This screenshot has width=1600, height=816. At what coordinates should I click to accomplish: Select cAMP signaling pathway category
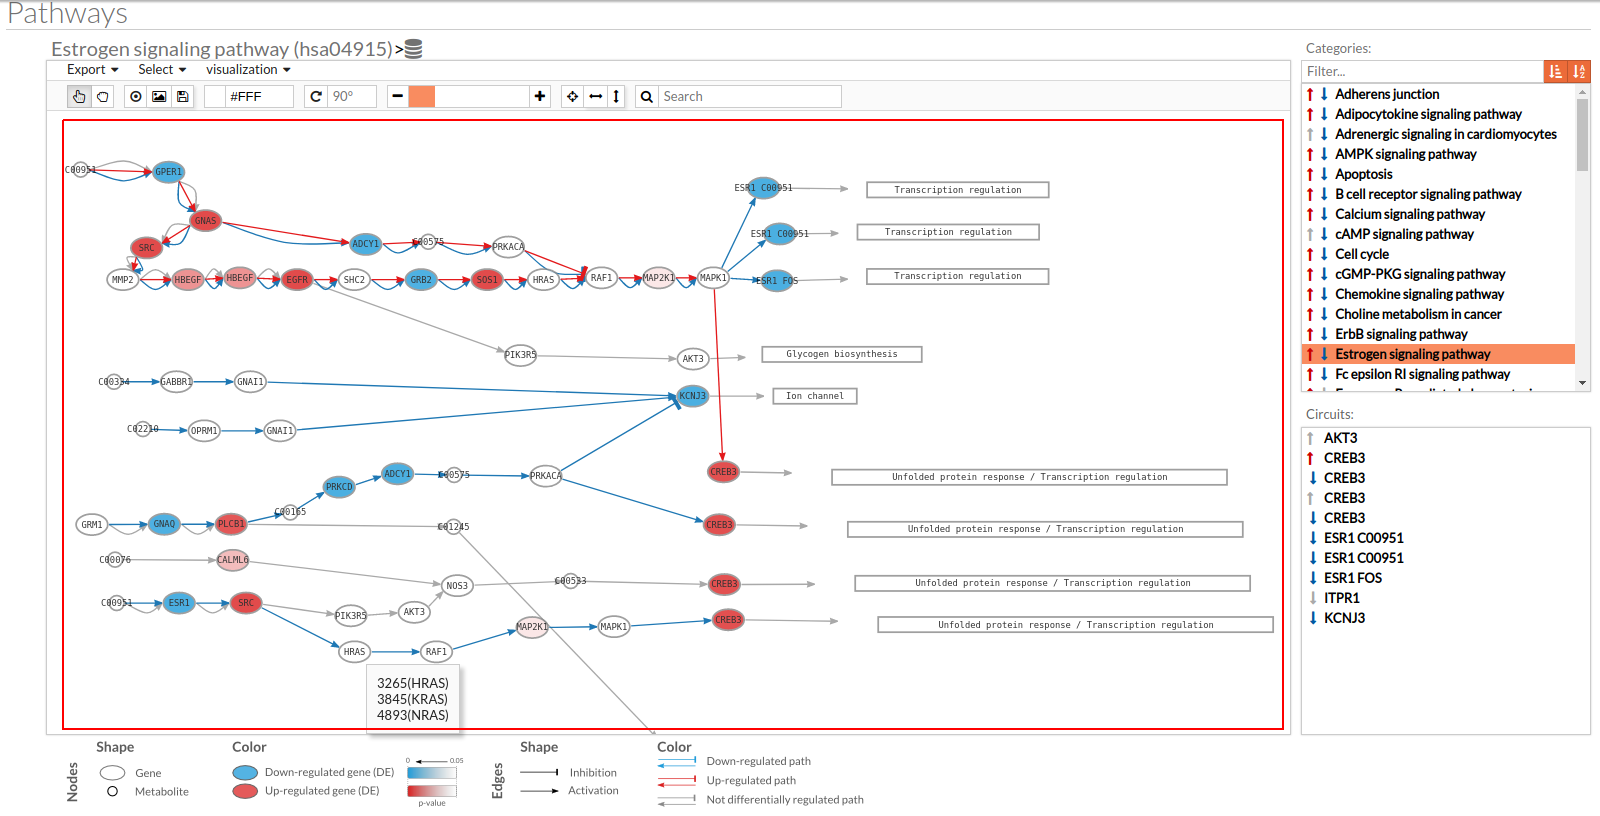[x=1404, y=234]
